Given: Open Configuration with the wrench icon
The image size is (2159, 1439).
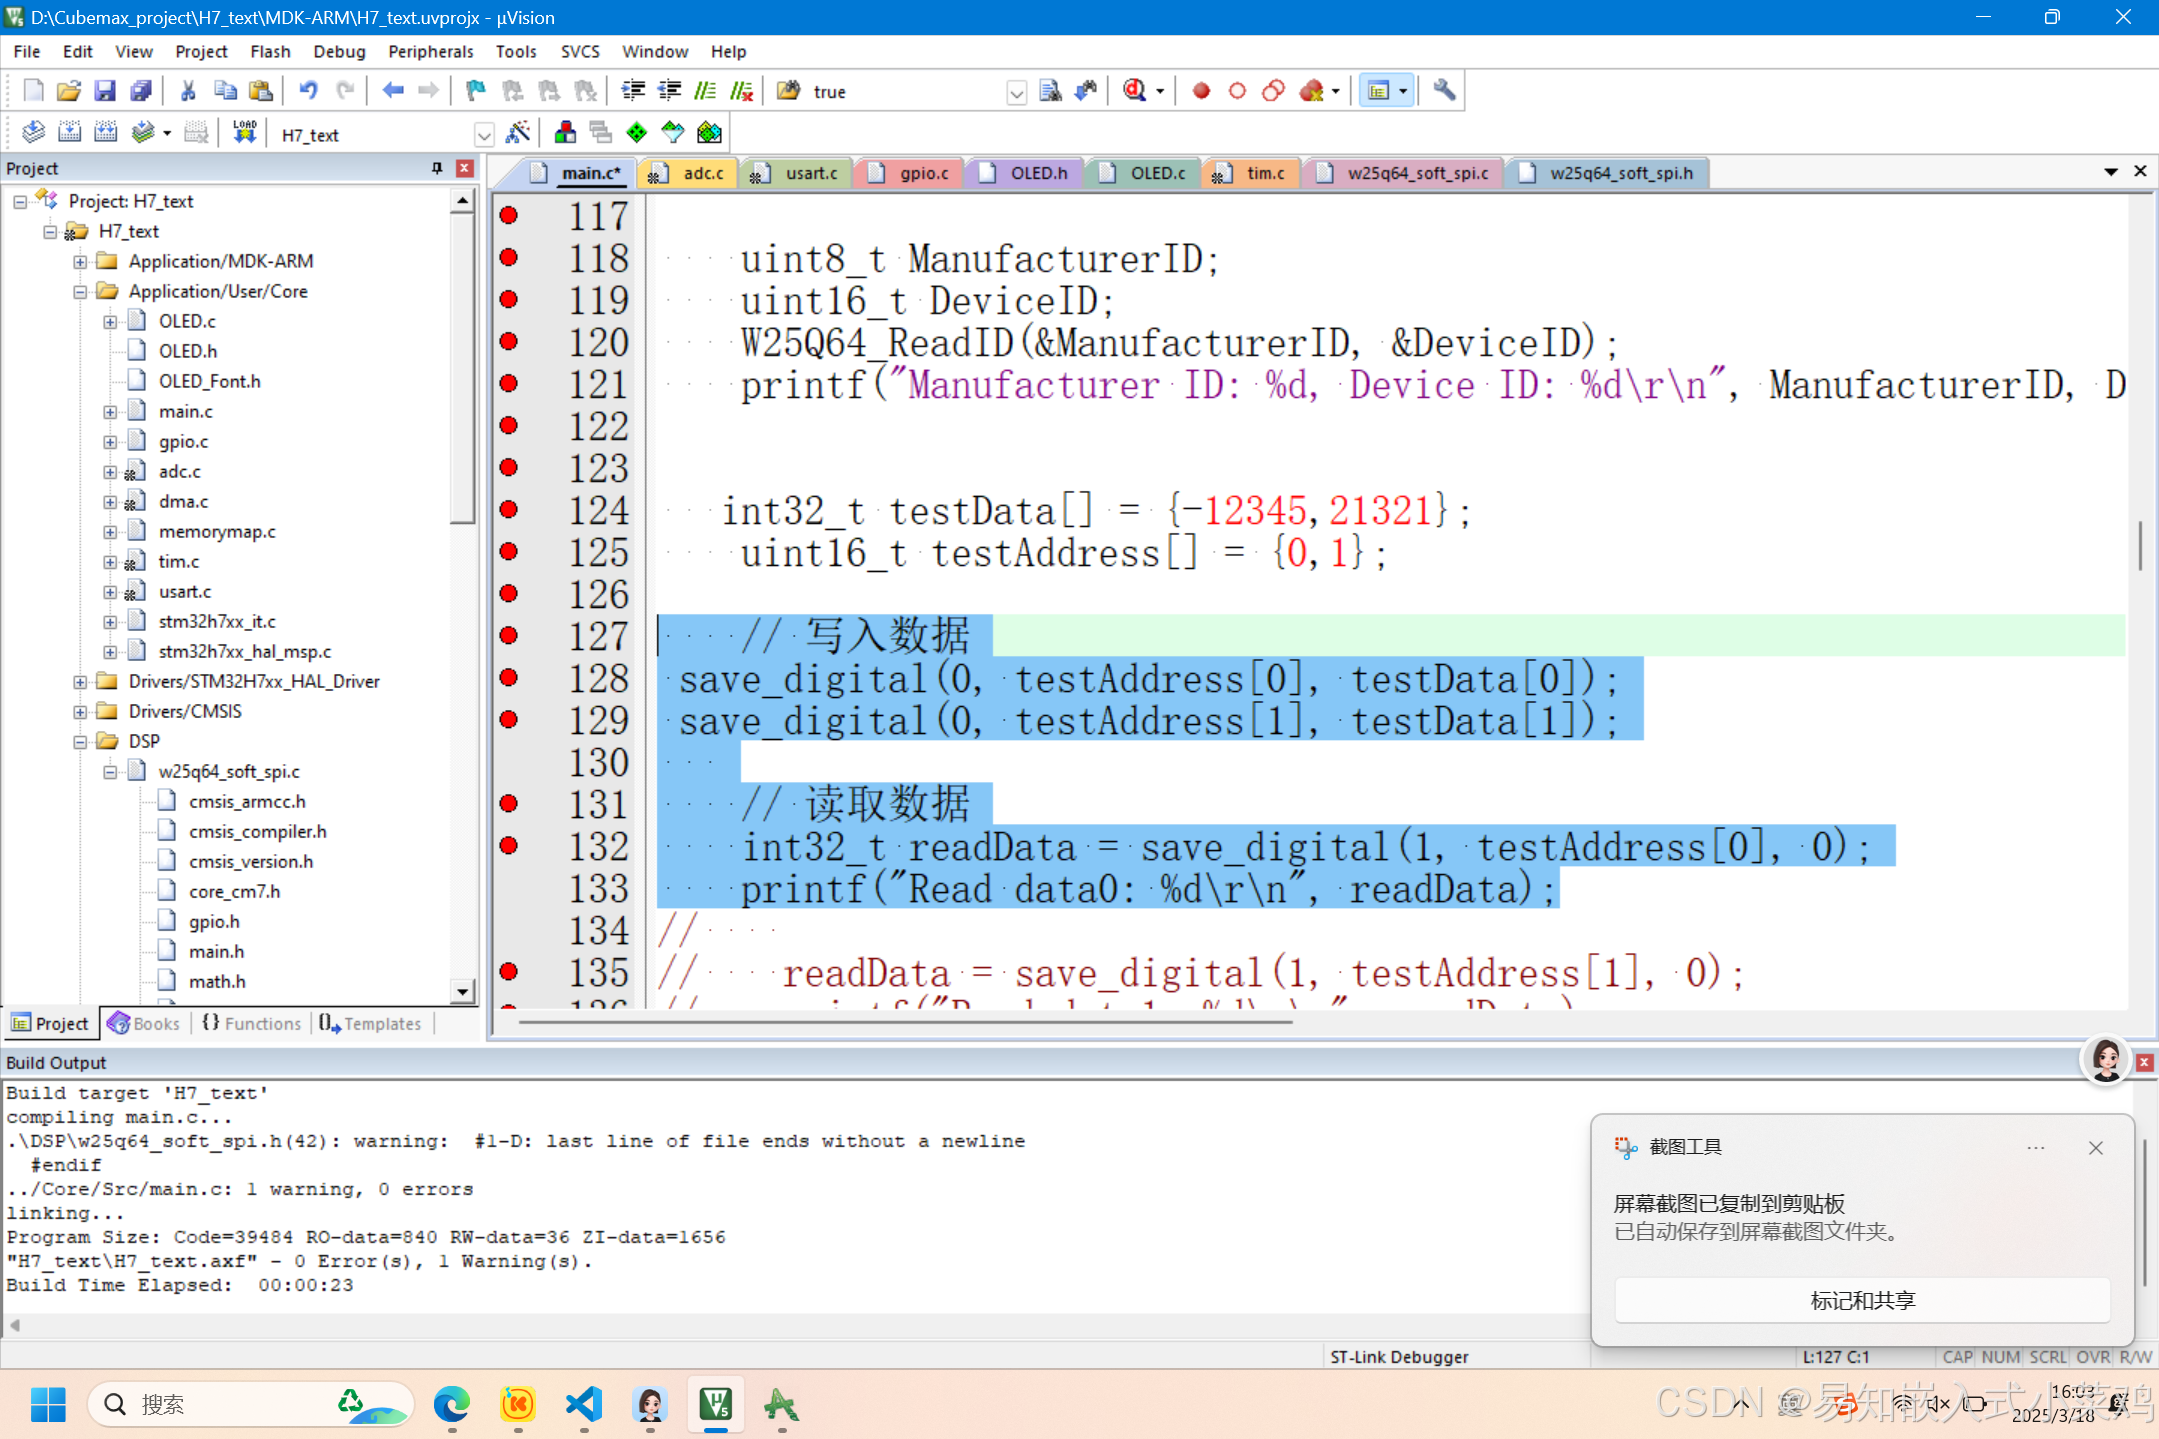Looking at the screenshot, I should pyautogui.click(x=1443, y=91).
